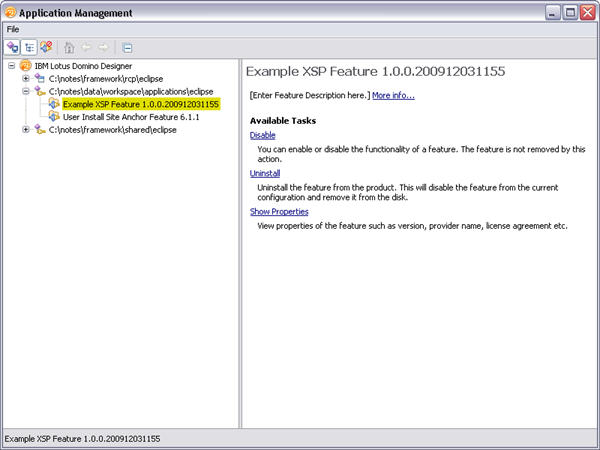The width and height of the screenshot is (600, 450).
Task: Click the Application Management title bar icon
Action: pos(10,13)
